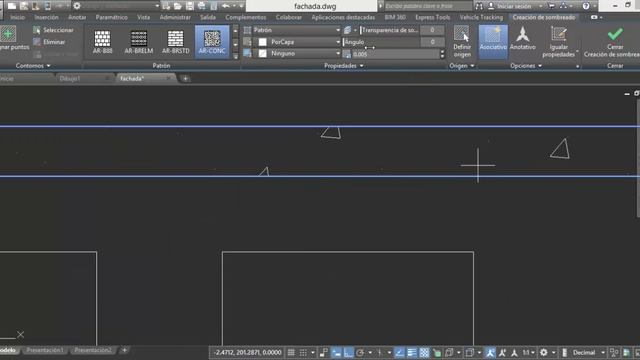Select the AR-B88 hatch pattern
The image size is (640, 360).
[x=102, y=42]
